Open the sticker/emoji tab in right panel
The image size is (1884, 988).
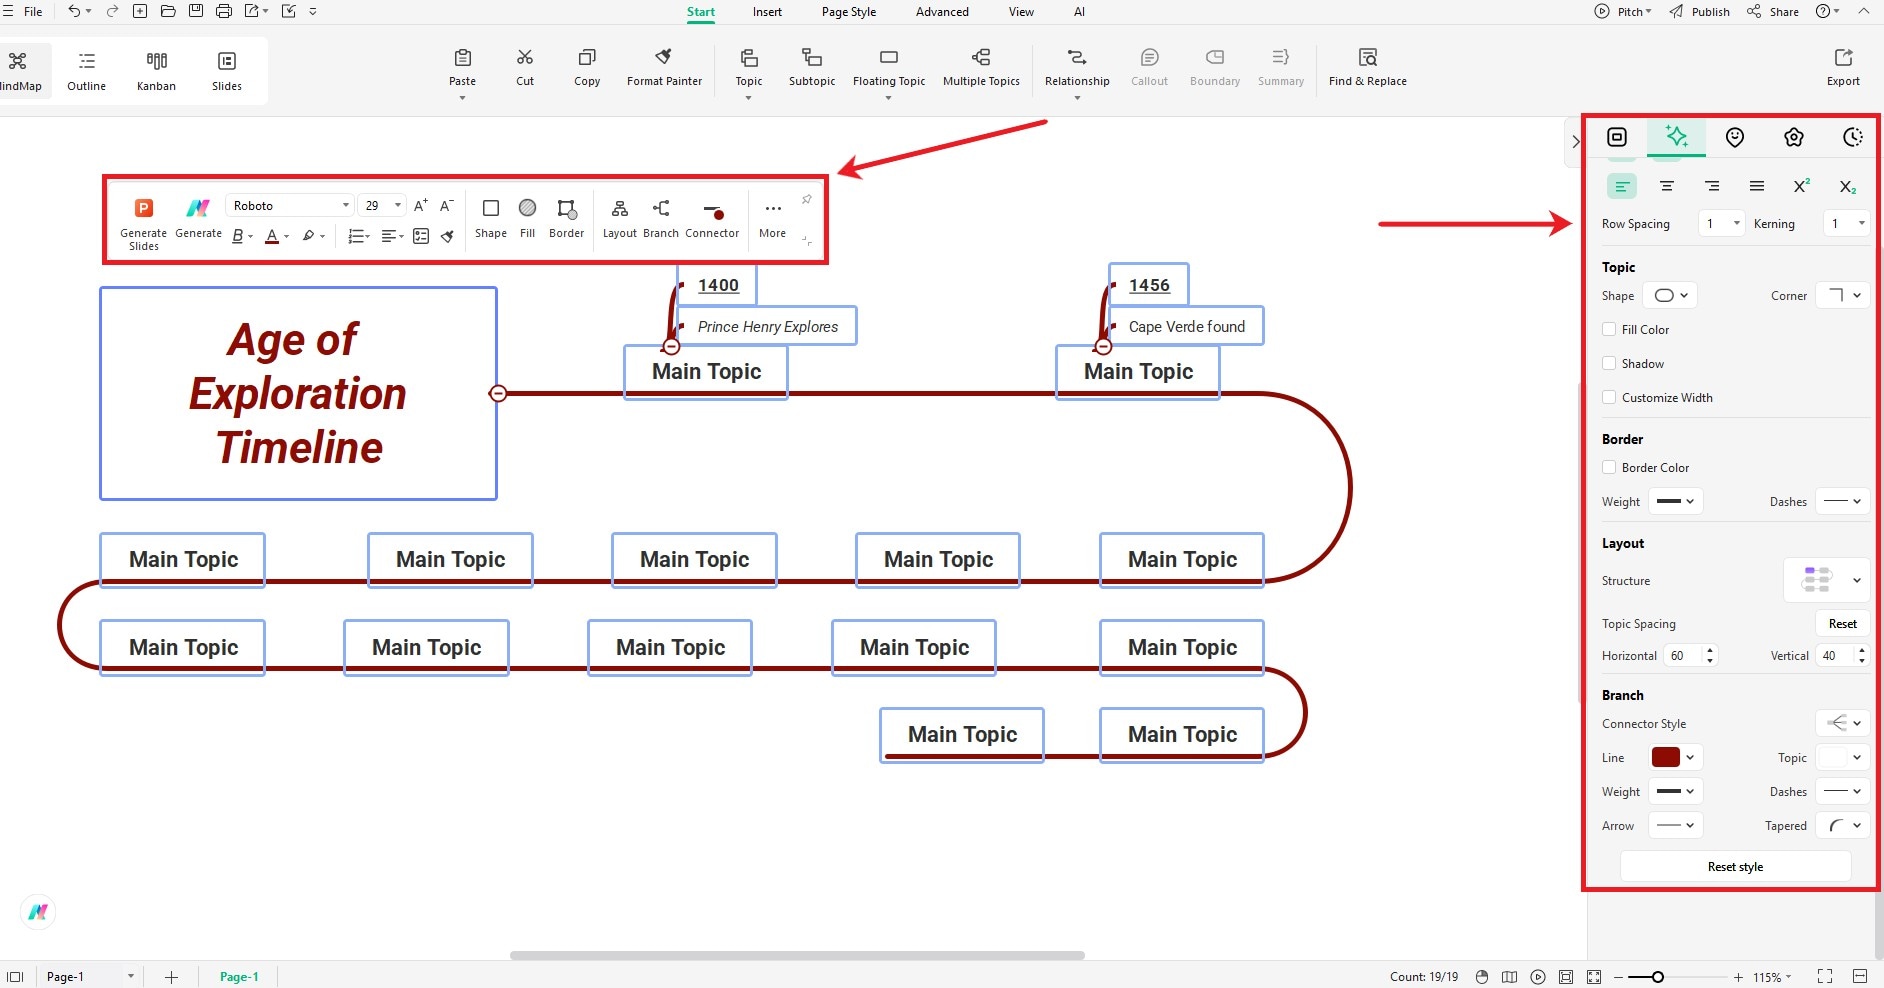tap(1735, 137)
